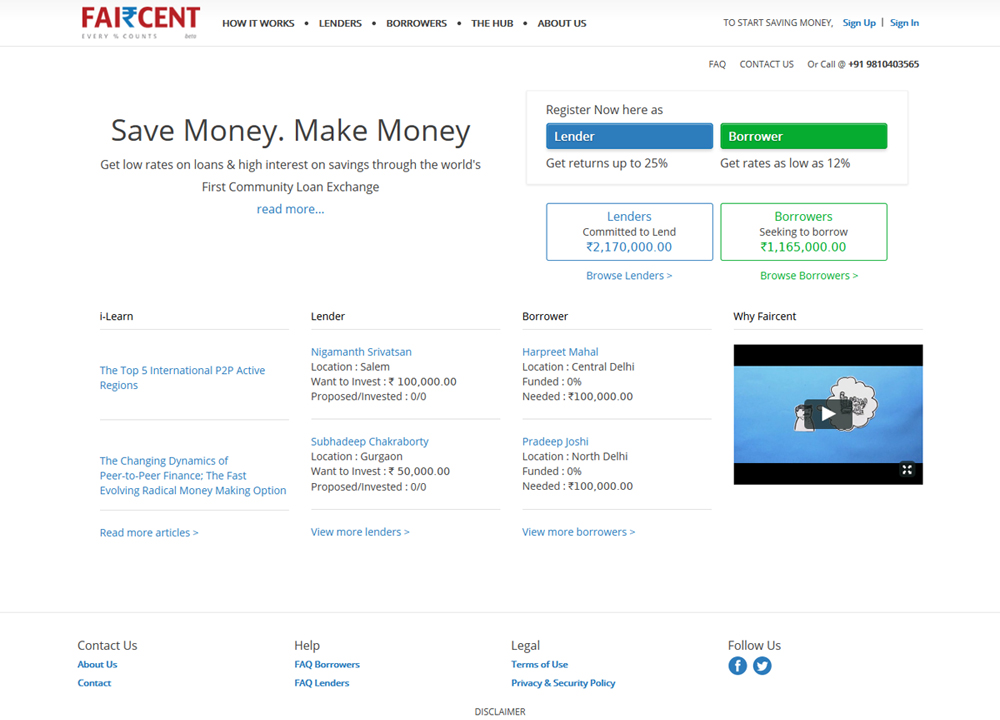Open Terms of Use link
The height and width of the screenshot is (720, 1000).
[x=540, y=665]
